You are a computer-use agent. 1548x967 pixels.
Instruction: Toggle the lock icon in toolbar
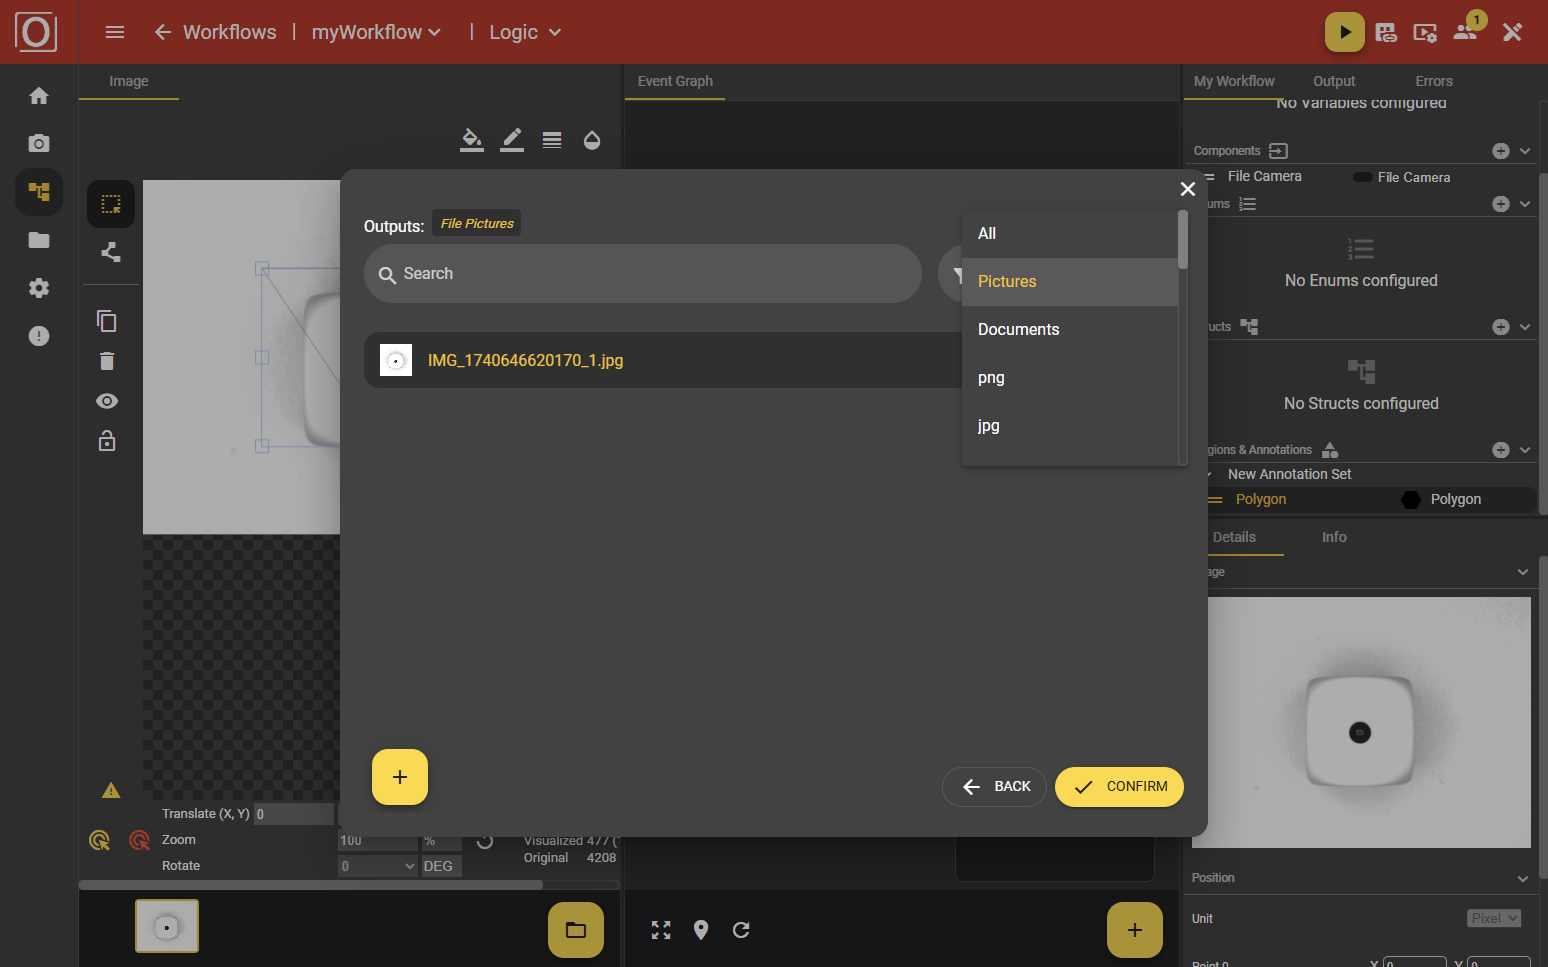click(107, 441)
